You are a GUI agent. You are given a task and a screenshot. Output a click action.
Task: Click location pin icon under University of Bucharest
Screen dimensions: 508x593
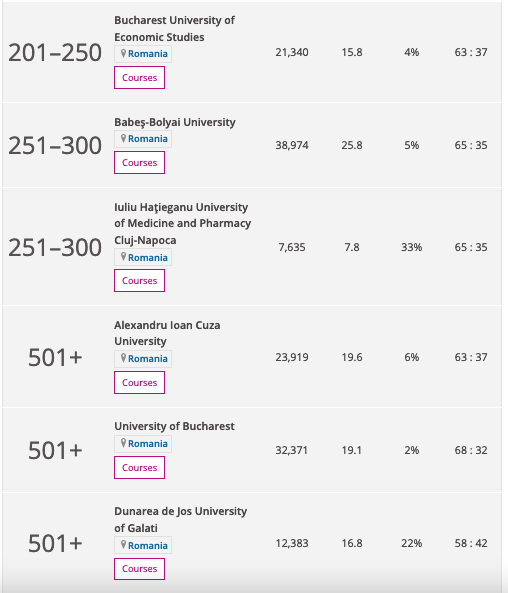pyautogui.click(x=123, y=443)
